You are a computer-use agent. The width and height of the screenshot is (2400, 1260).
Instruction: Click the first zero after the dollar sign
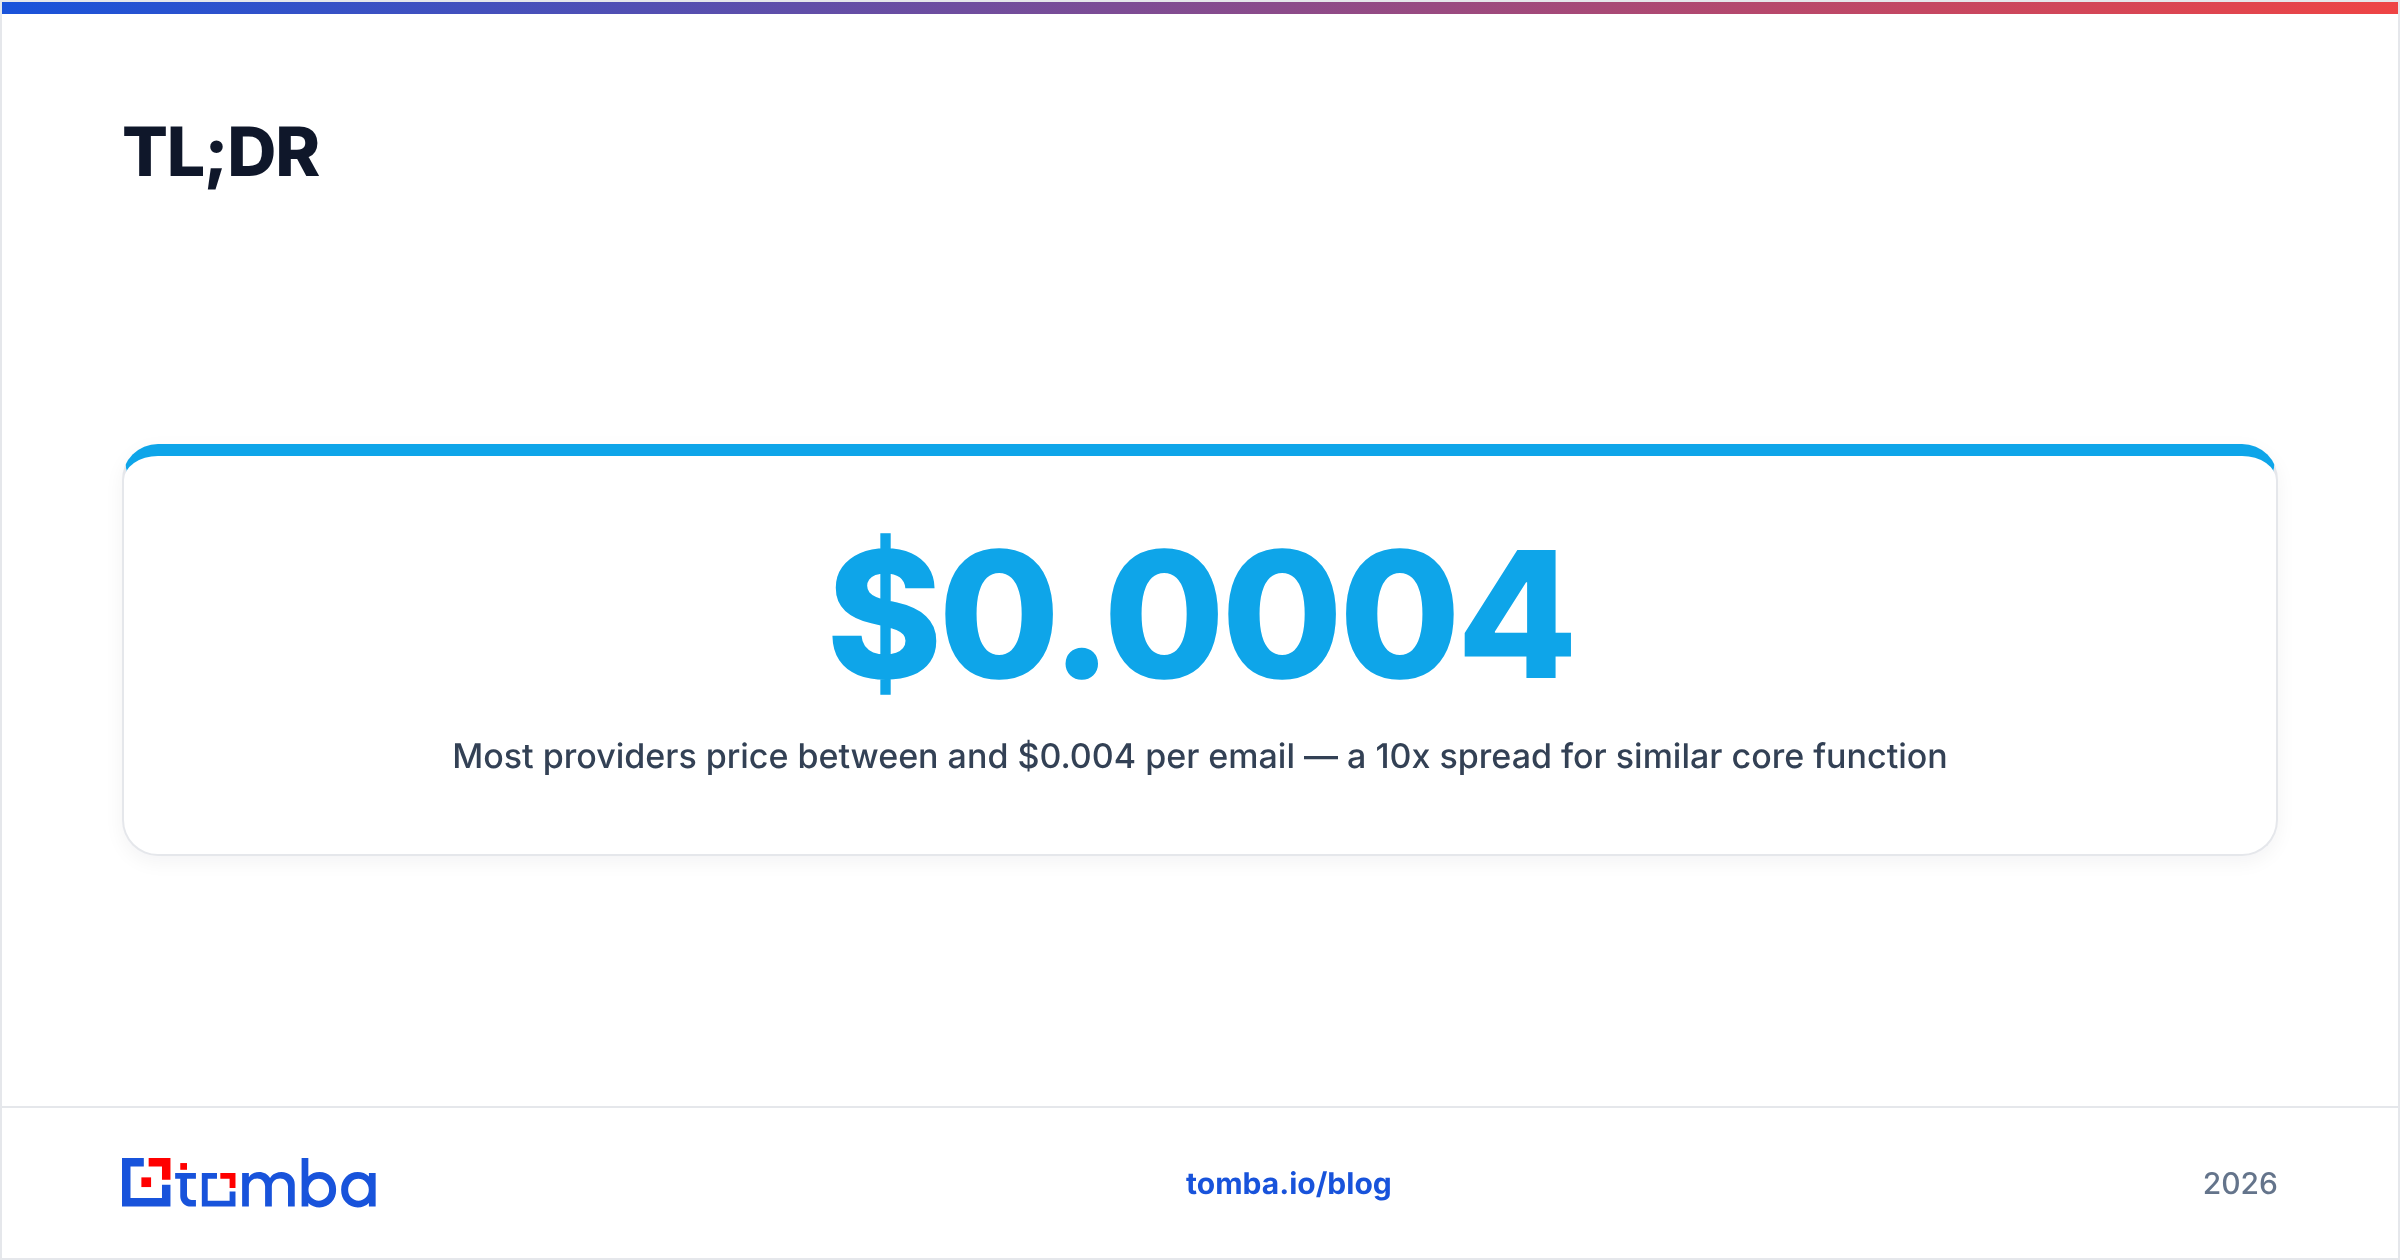[x=998, y=614]
